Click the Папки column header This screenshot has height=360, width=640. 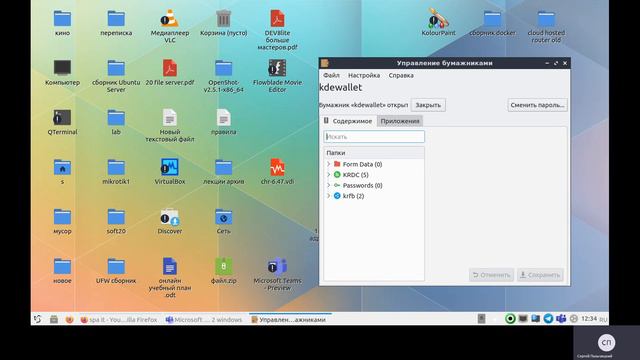pyautogui.click(x=374, y=153)
